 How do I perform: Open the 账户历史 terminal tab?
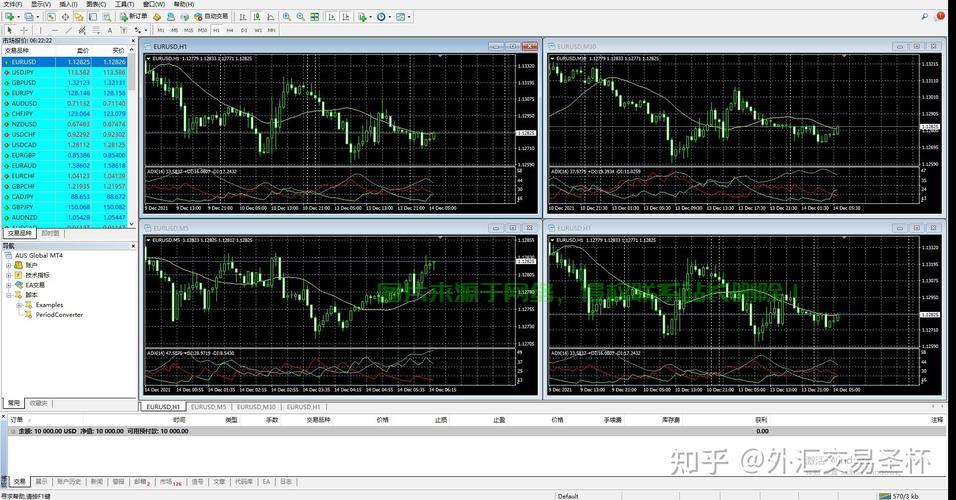(69, 481)
